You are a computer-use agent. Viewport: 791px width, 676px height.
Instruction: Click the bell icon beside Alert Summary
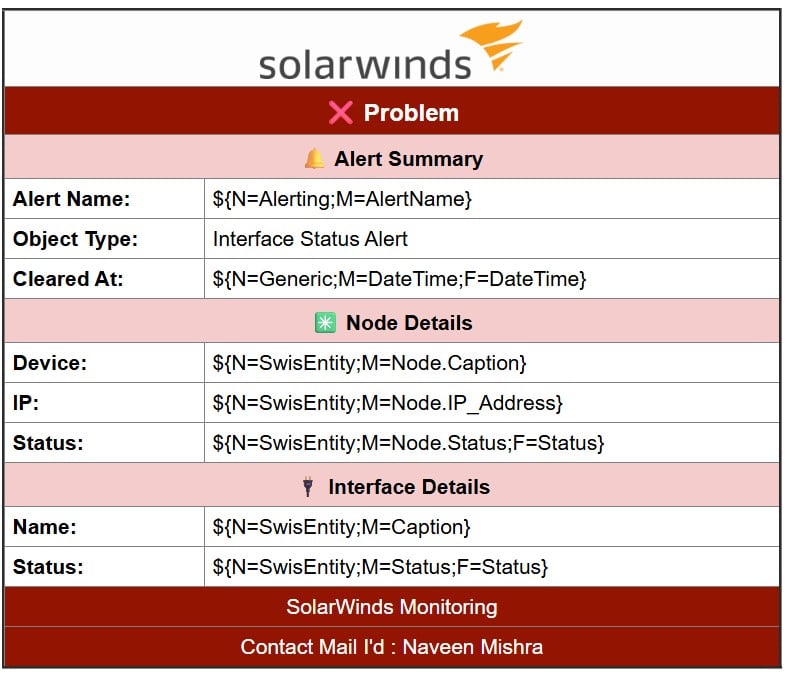(315, 159)
